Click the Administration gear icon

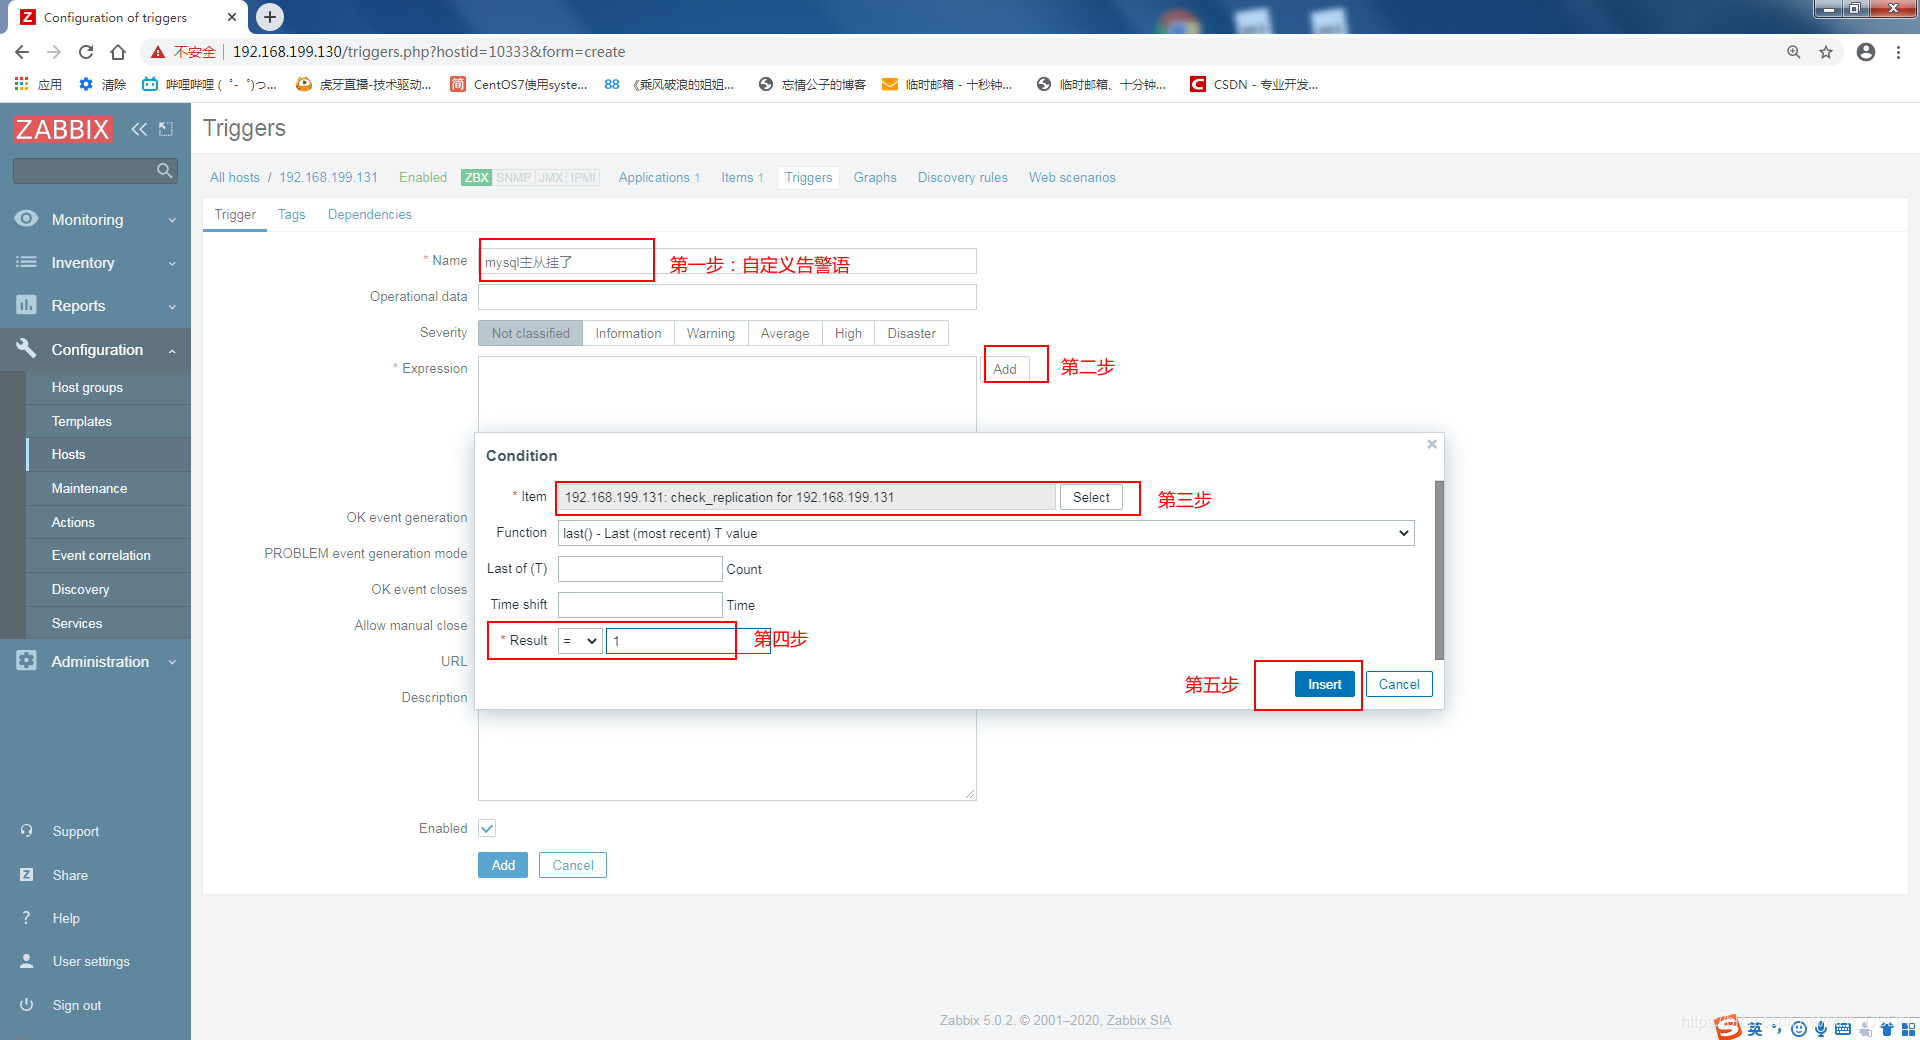click(x=27, y=661)
